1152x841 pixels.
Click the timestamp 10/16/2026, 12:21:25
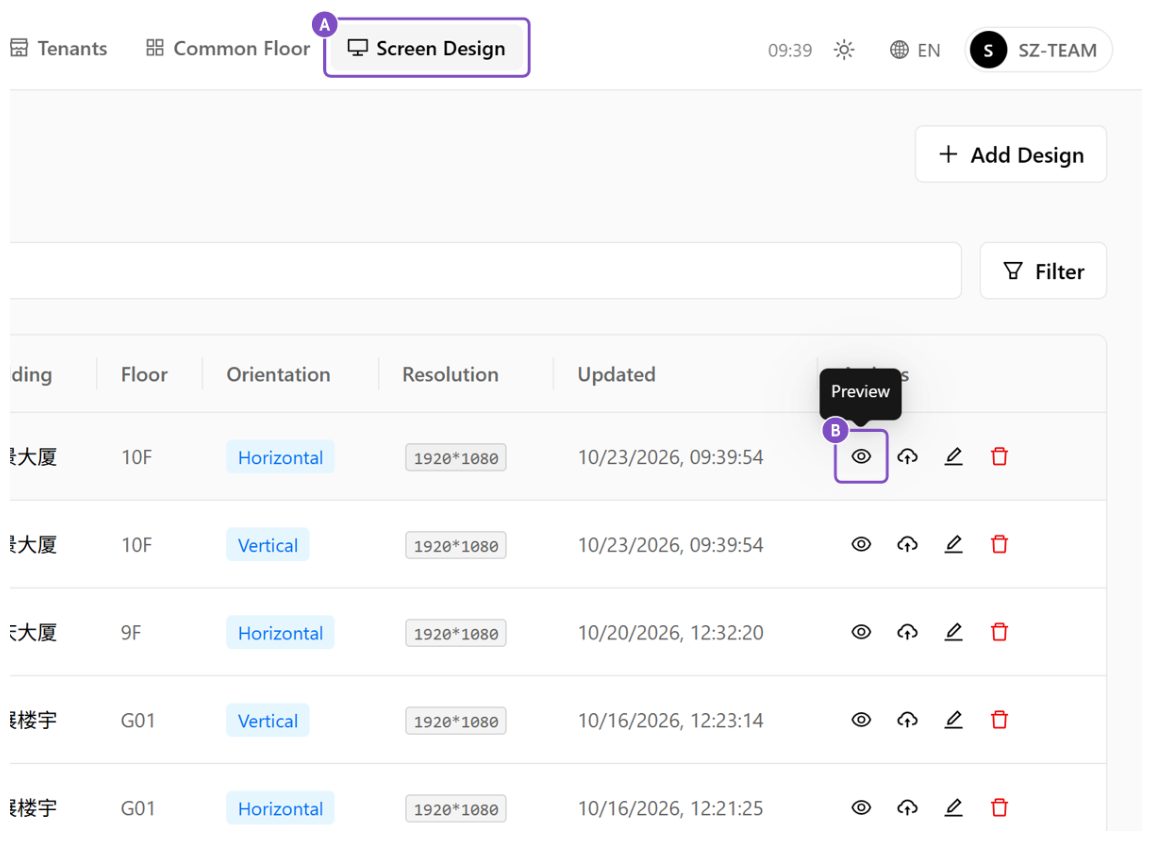[671, 809]
